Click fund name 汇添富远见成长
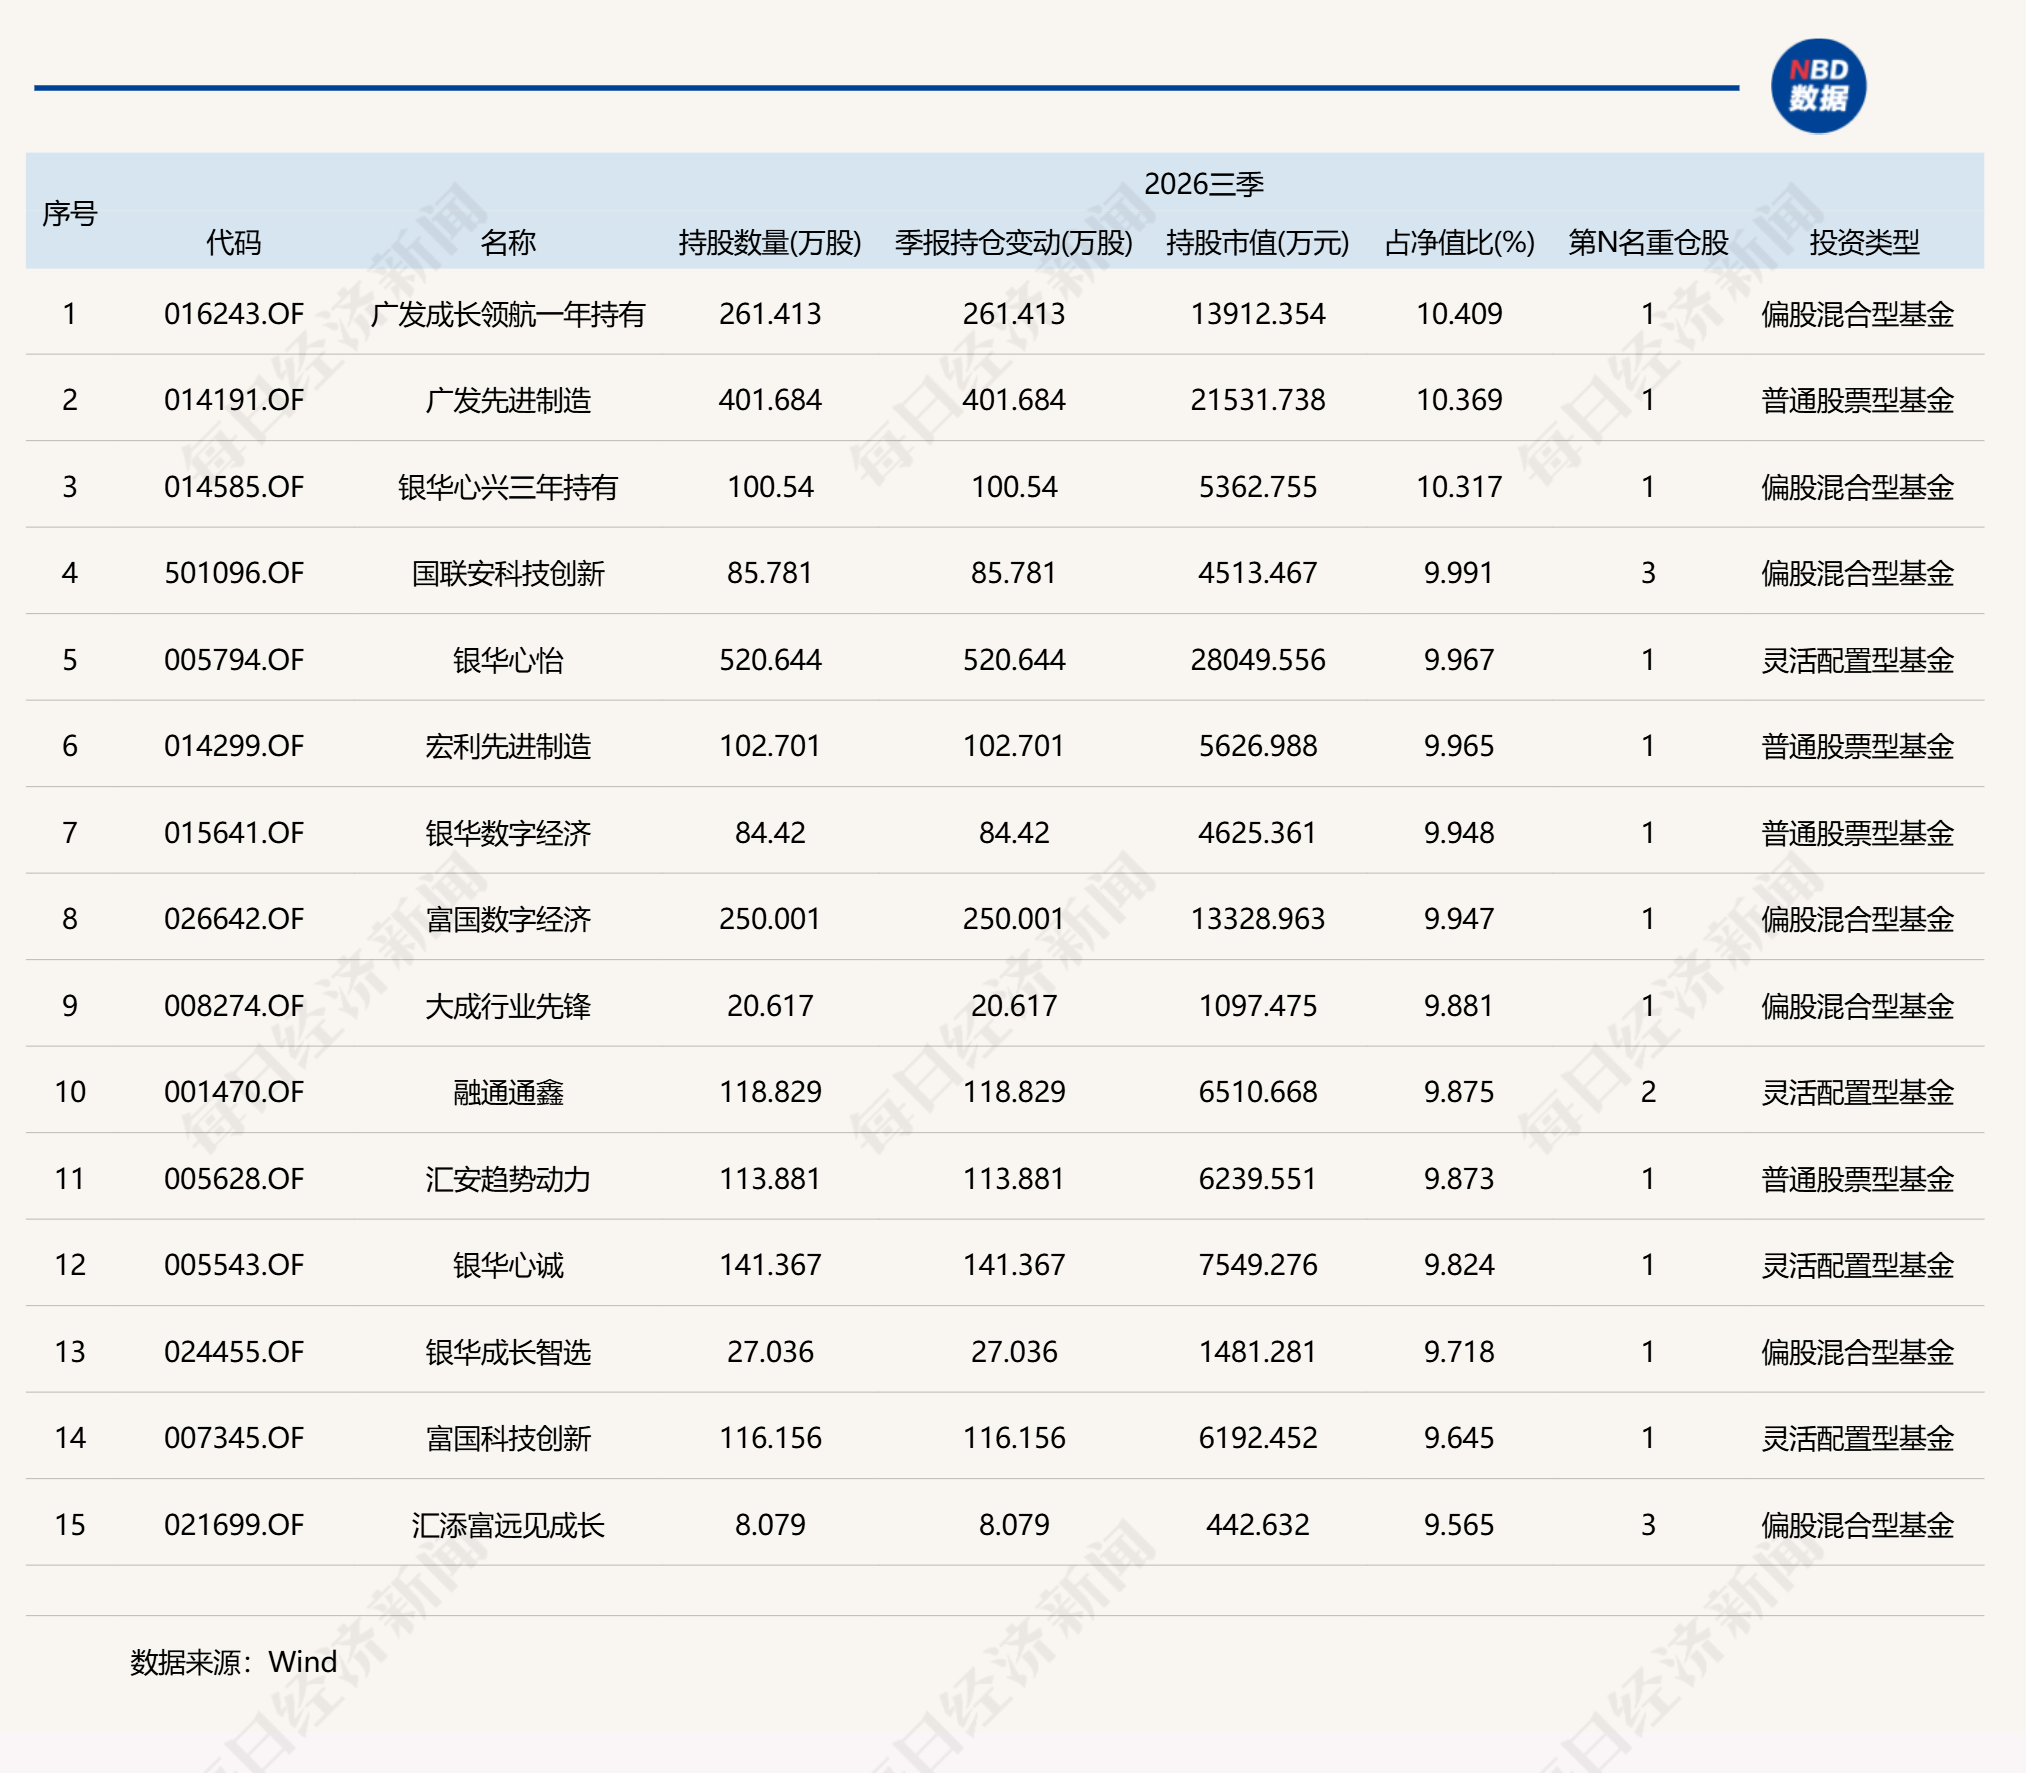The image size is (2026, 1773). (x=508, y=1526)
